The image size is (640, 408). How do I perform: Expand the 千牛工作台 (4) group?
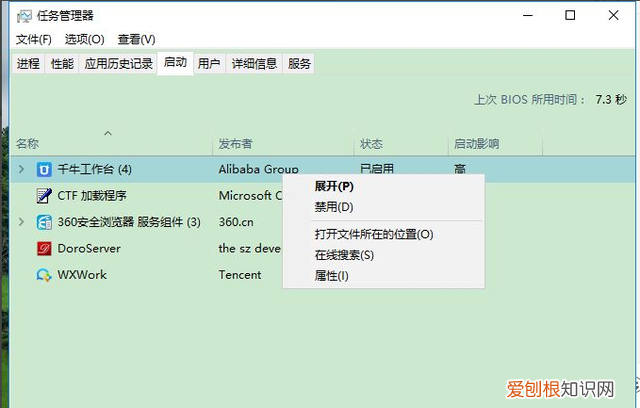click(x=21, y=169)
